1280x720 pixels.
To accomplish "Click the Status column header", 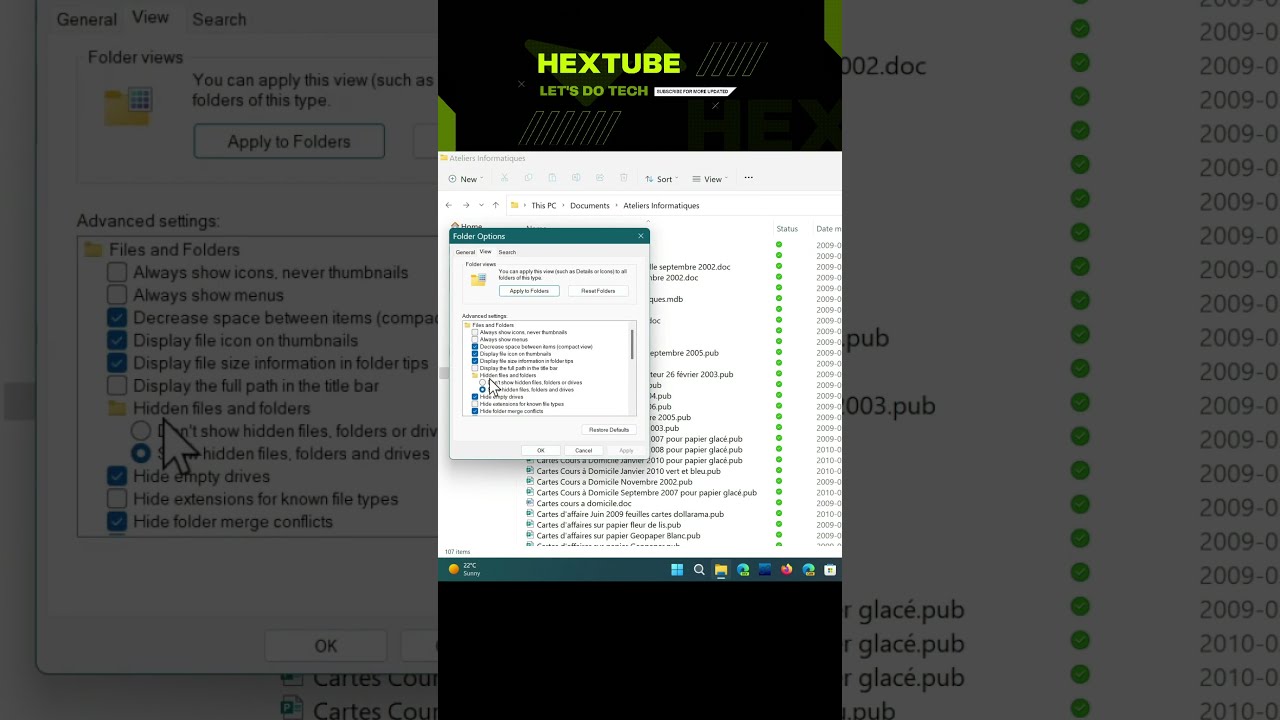I will pos(787,229).
